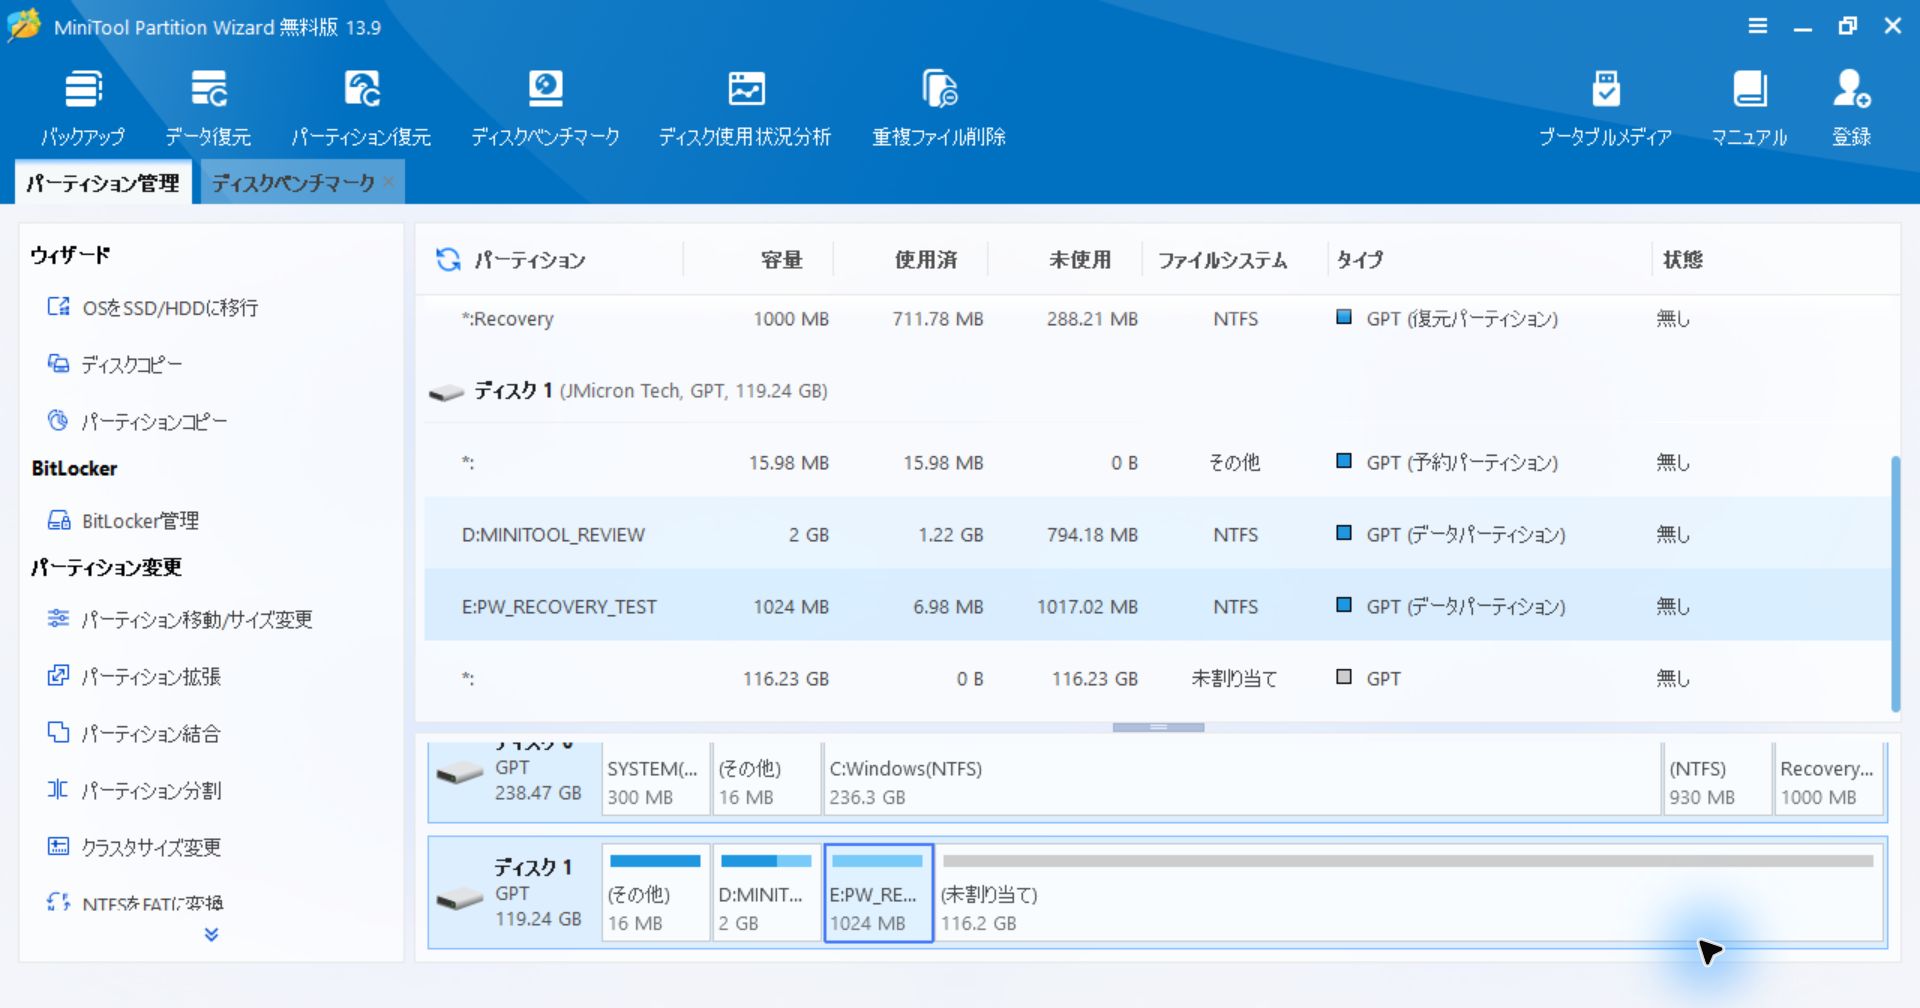The height and width of the screenshot is (1008, 1920).
Task: Select D:MINIT... block in disk map
Action: 766,893
